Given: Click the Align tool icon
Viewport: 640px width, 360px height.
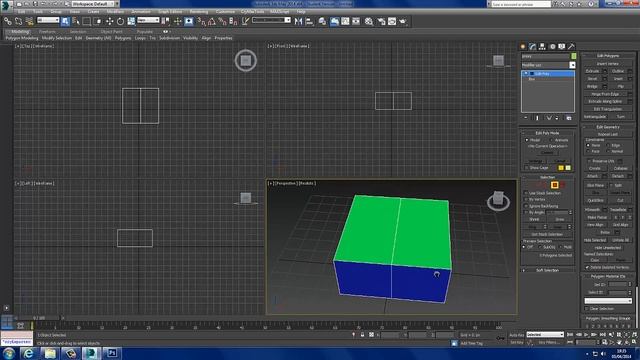Looking at the screenshot, I should coord(309,21).
